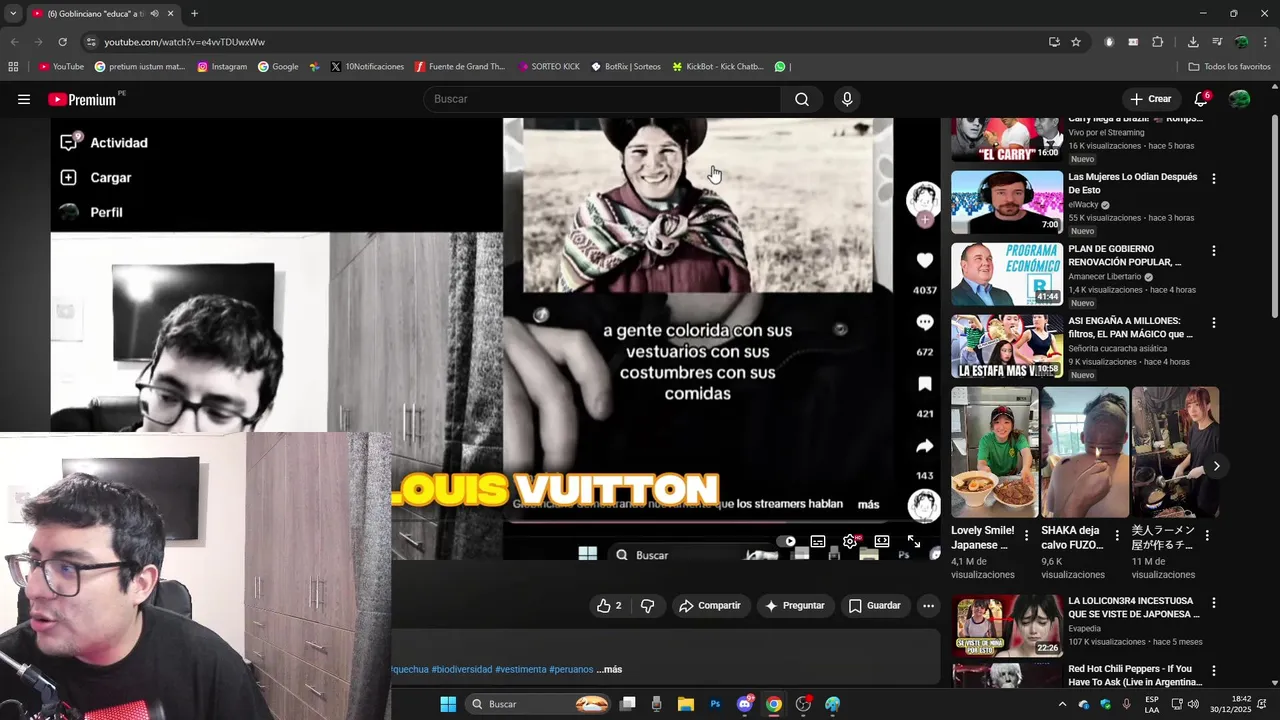The height and width of the screenshot is (720, 1280).
Task: Click the install app icon in address bar
Action: point(1054,42)
